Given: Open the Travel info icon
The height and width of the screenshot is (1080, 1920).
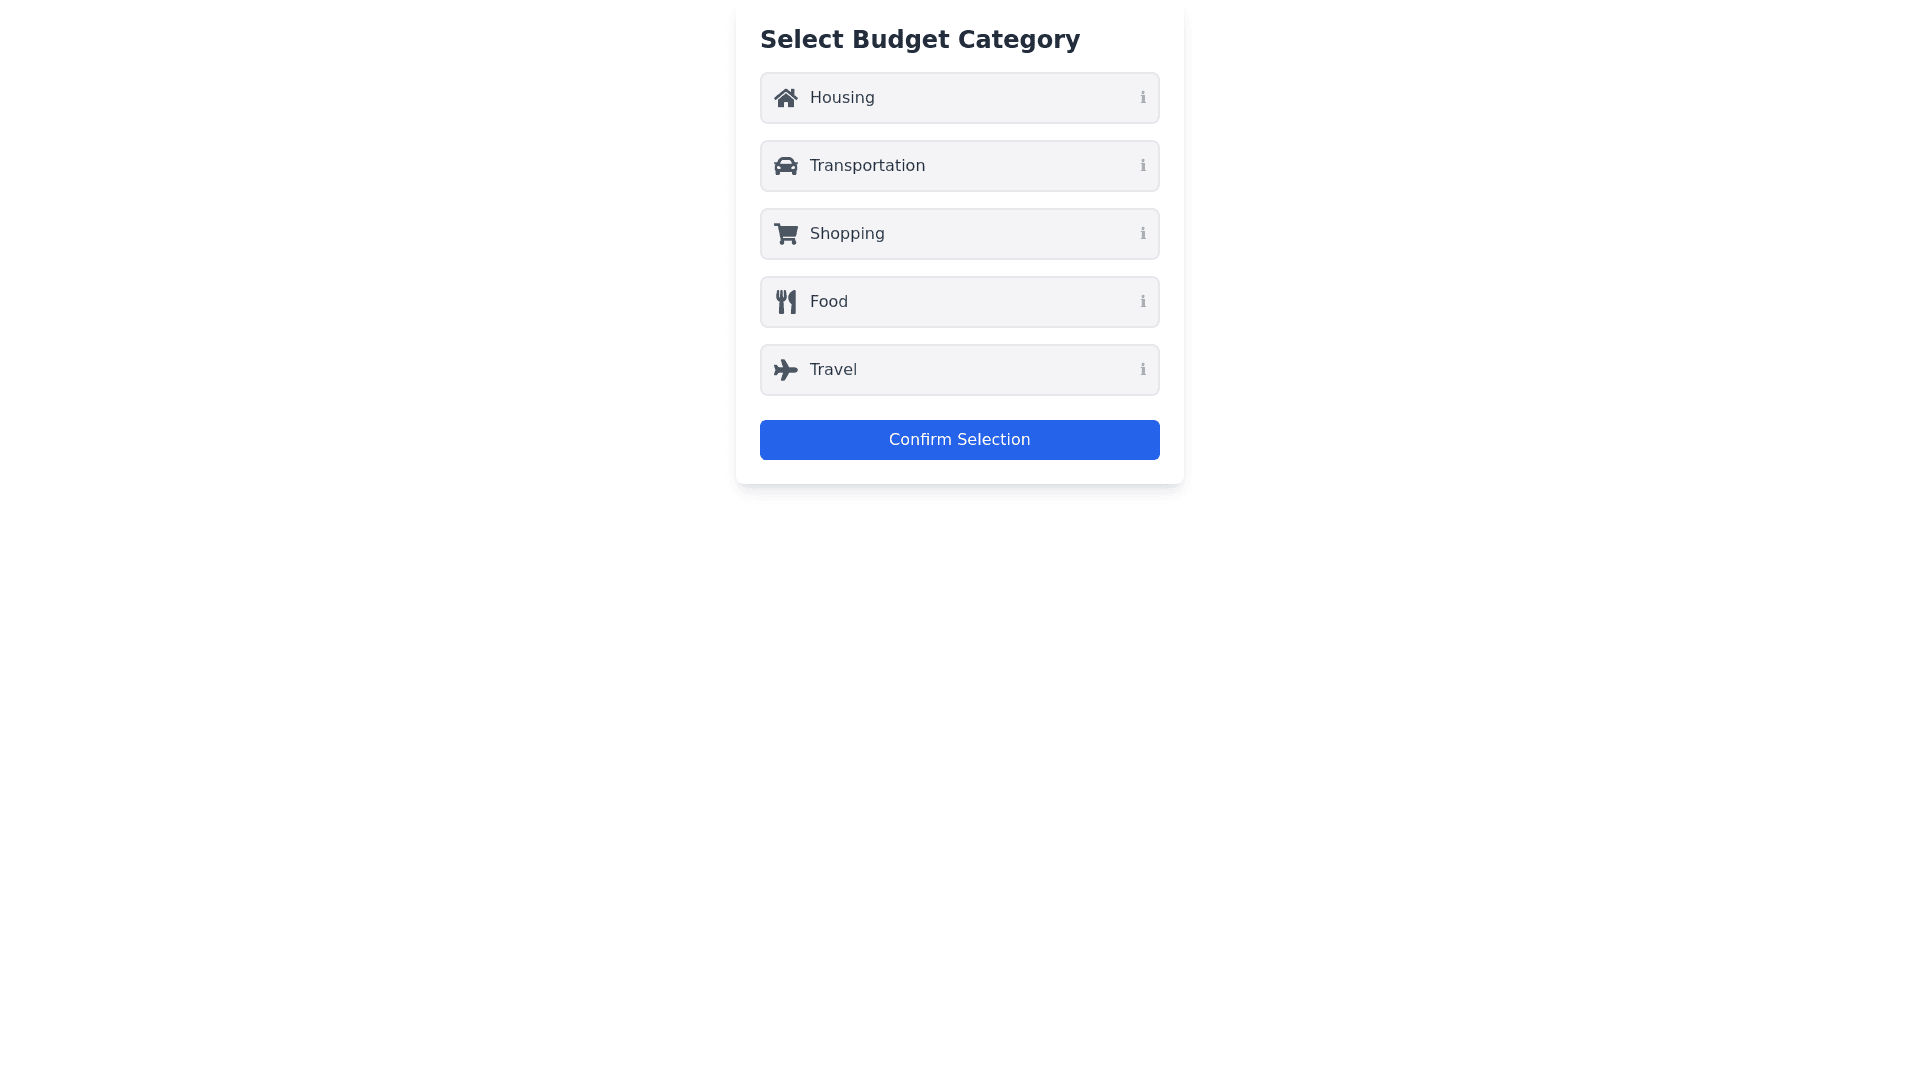Looking at the screenshot, I should tap(1143, 370).
